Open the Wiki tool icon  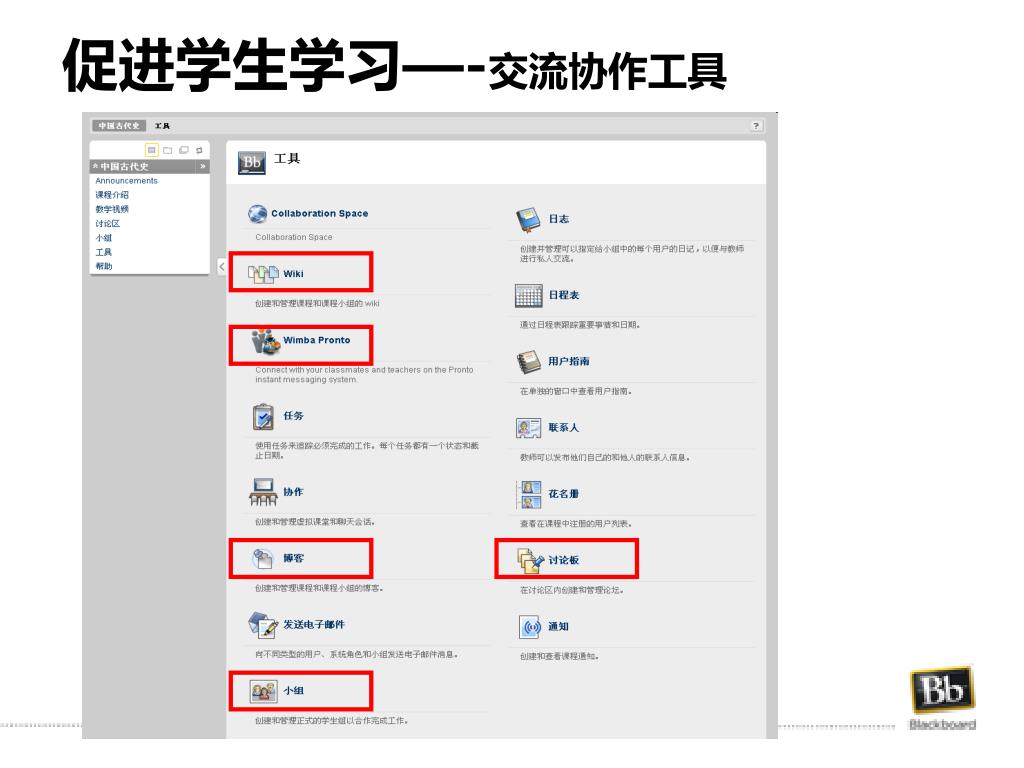(263, 274)
